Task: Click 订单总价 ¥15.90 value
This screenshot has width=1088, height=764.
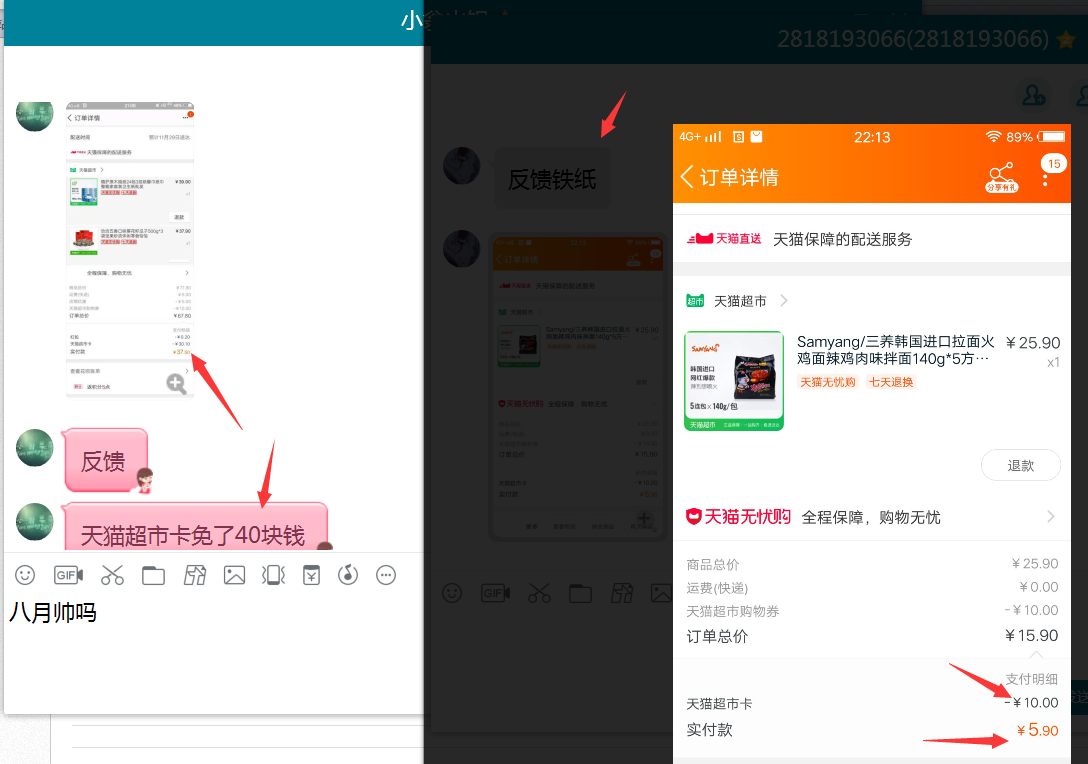Action: [1031, 635]
